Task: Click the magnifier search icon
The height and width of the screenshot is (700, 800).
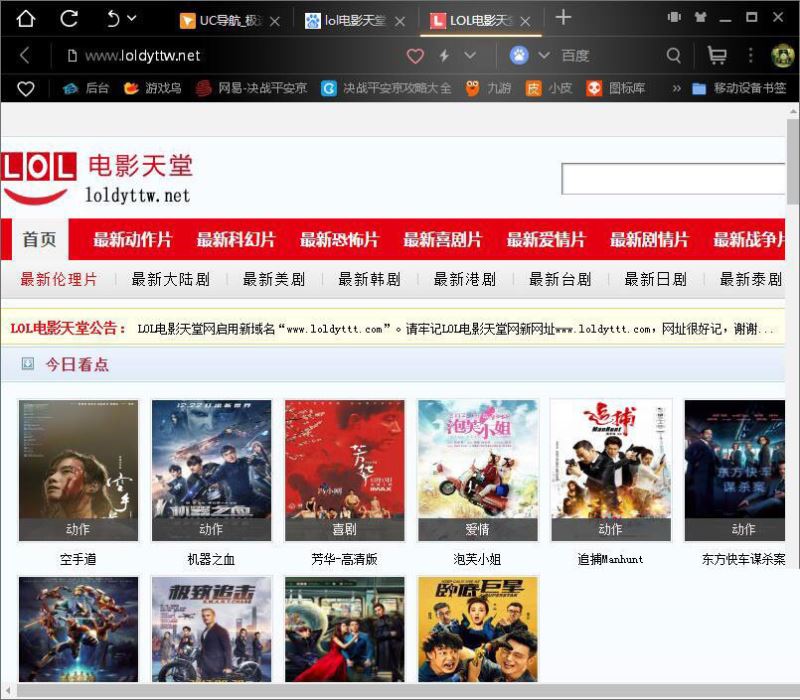Action: tap(674, 55)
